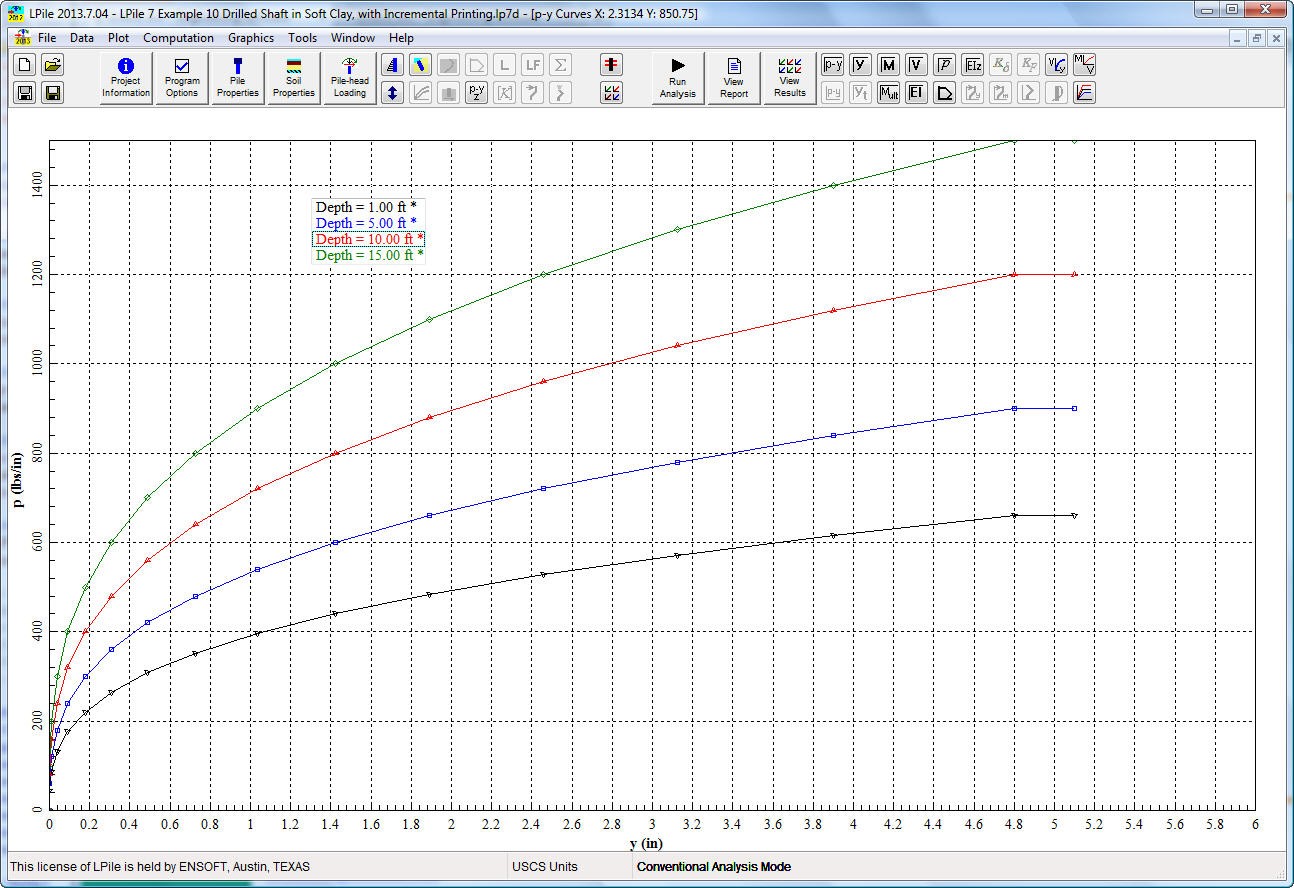Click the View Results button
Image resolution: width=1294 pixels, height=888 pixels.
pos(790,78)
